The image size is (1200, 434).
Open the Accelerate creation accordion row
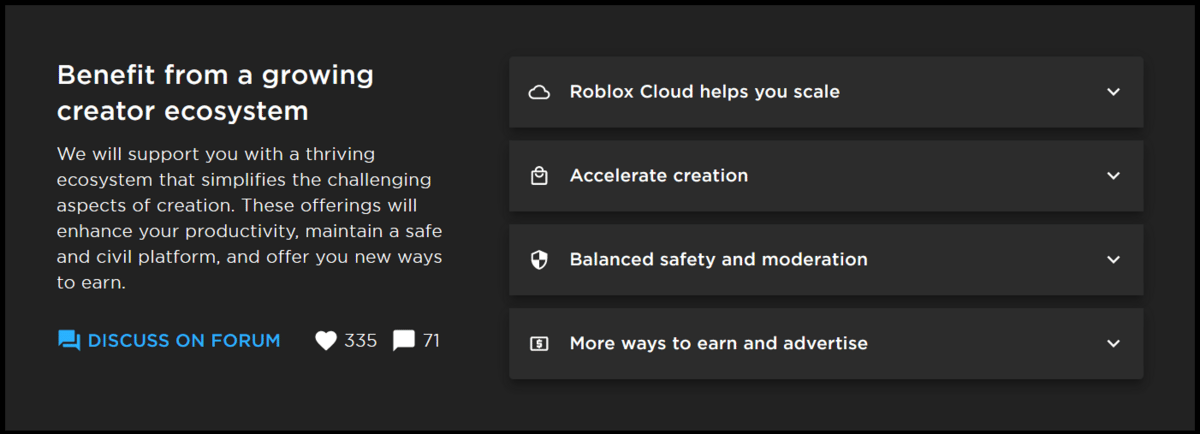pos(826,176)
